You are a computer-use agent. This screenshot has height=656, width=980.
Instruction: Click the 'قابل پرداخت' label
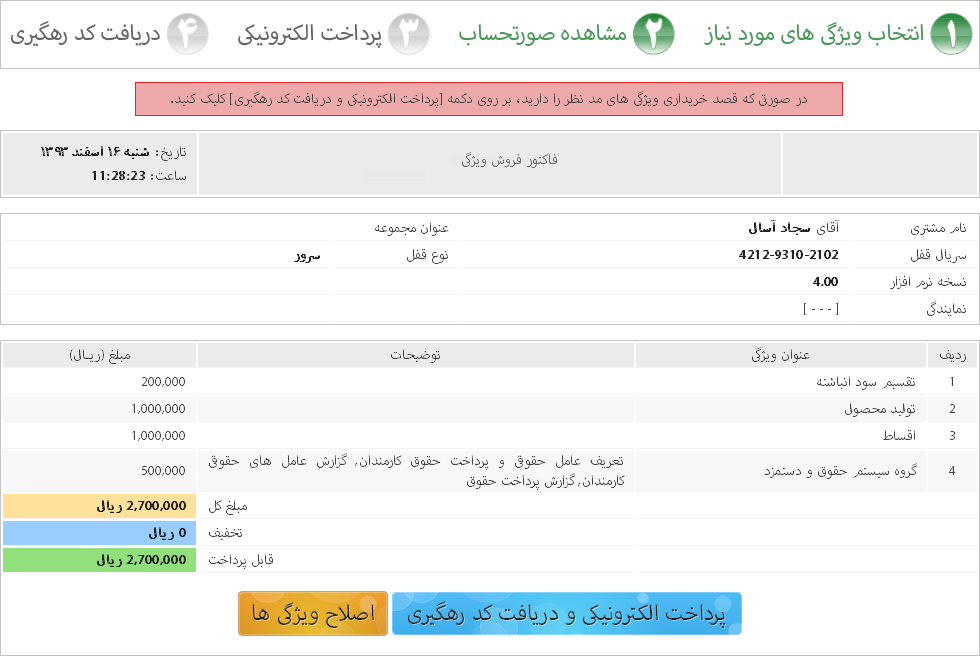click(241, 560)
